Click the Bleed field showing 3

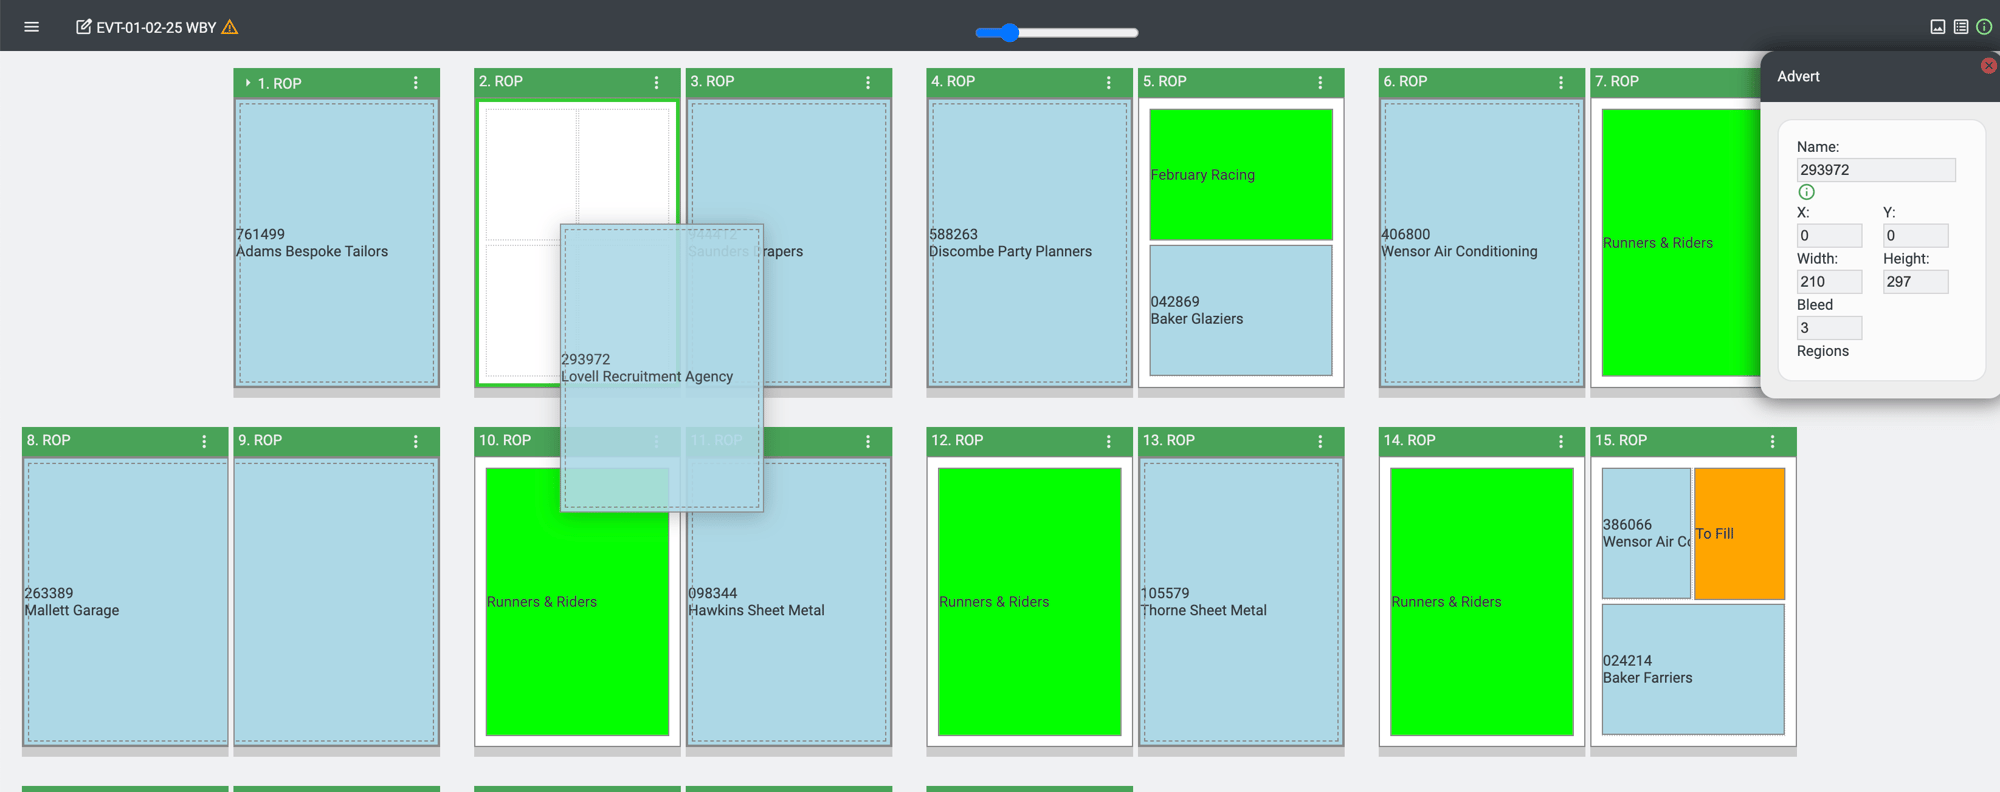click(1829, 328)
